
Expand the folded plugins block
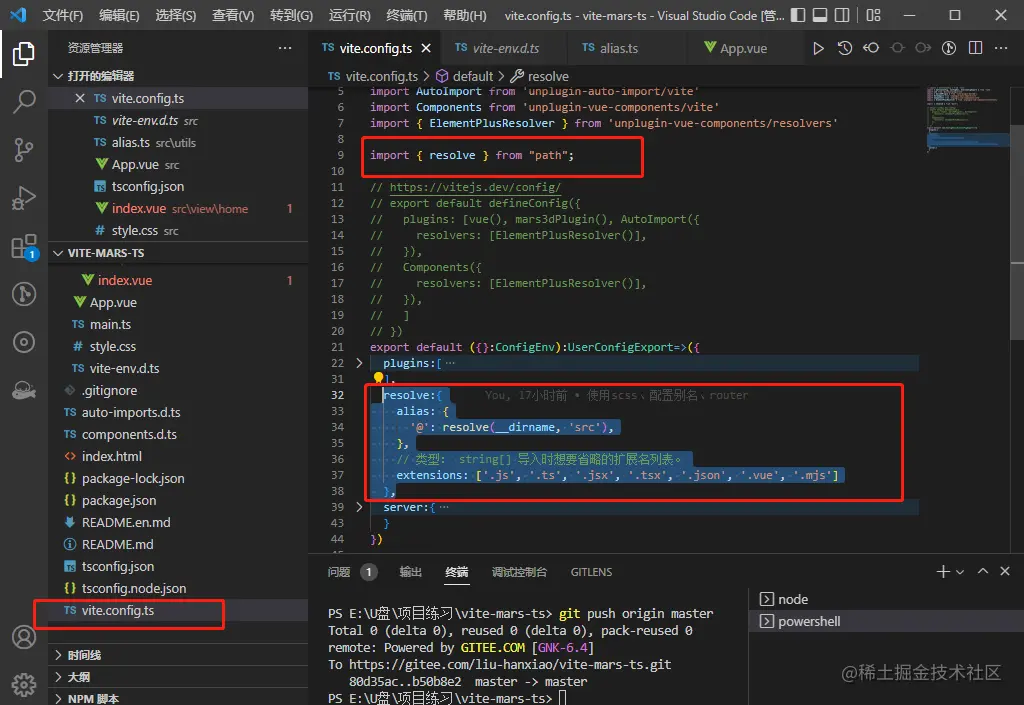pyautogui.click(x=360, y=363)
